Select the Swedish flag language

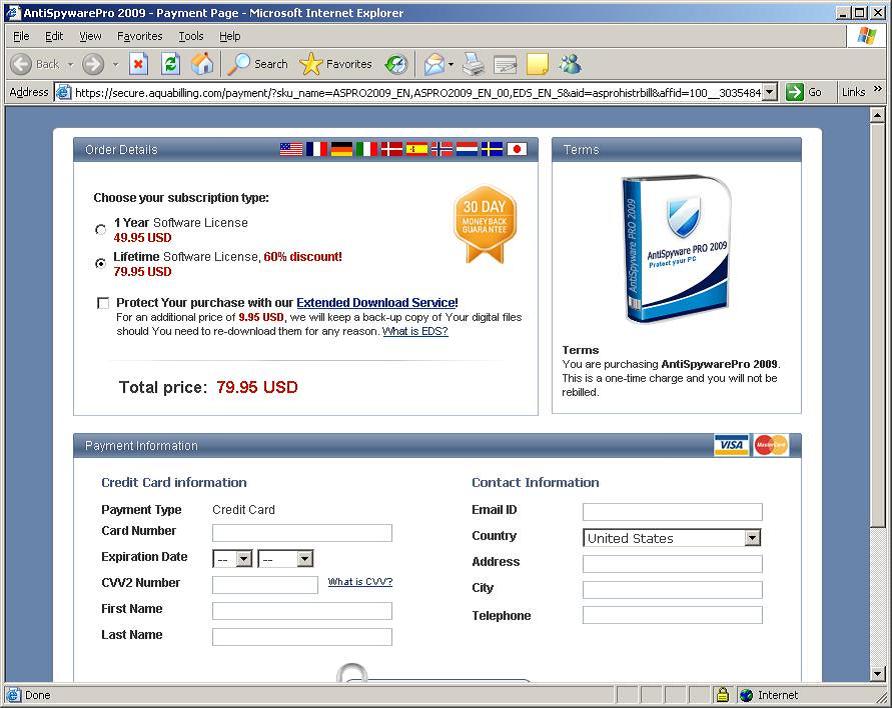[x=492, y=150]
